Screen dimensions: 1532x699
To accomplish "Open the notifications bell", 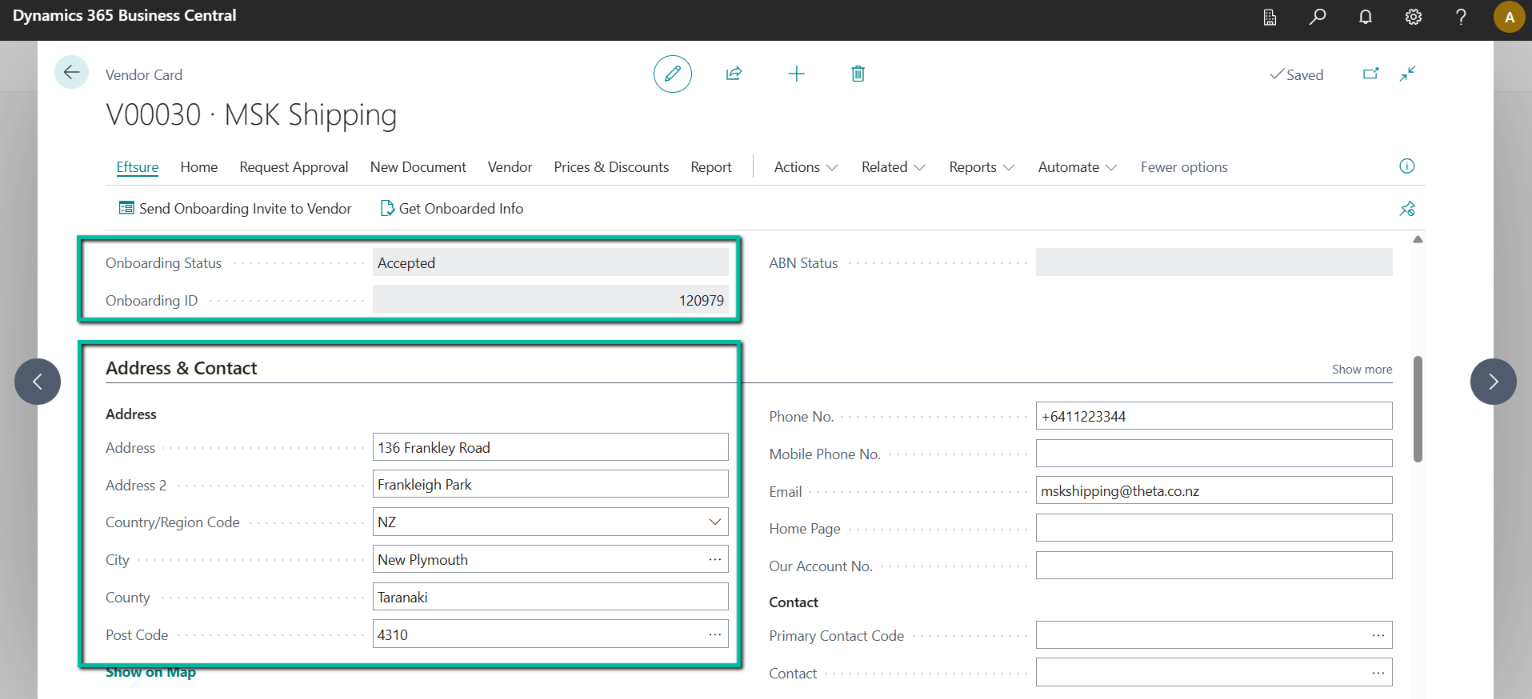I will (1365, 17).
